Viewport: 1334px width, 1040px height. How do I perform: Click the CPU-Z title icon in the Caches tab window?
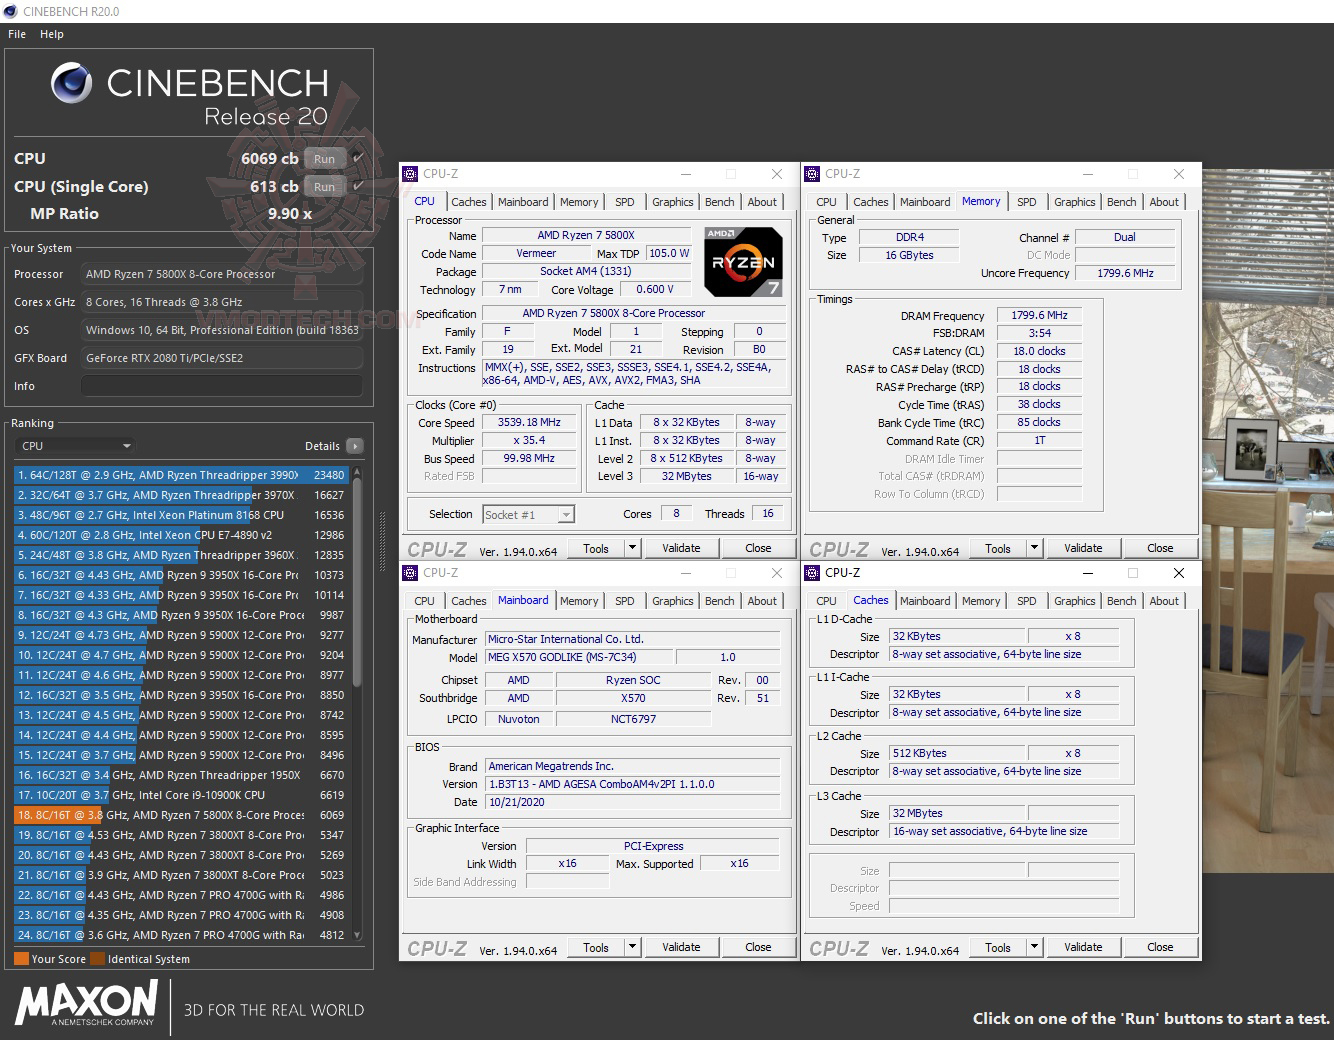coord(812,573)
